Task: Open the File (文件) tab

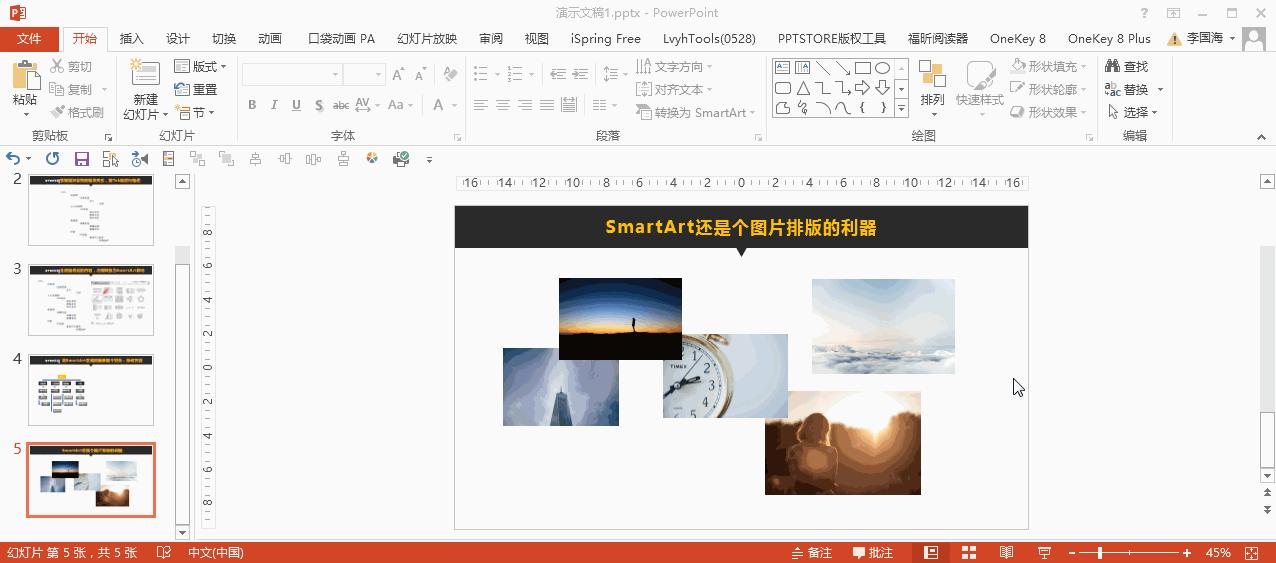Action: pos(29,38)
